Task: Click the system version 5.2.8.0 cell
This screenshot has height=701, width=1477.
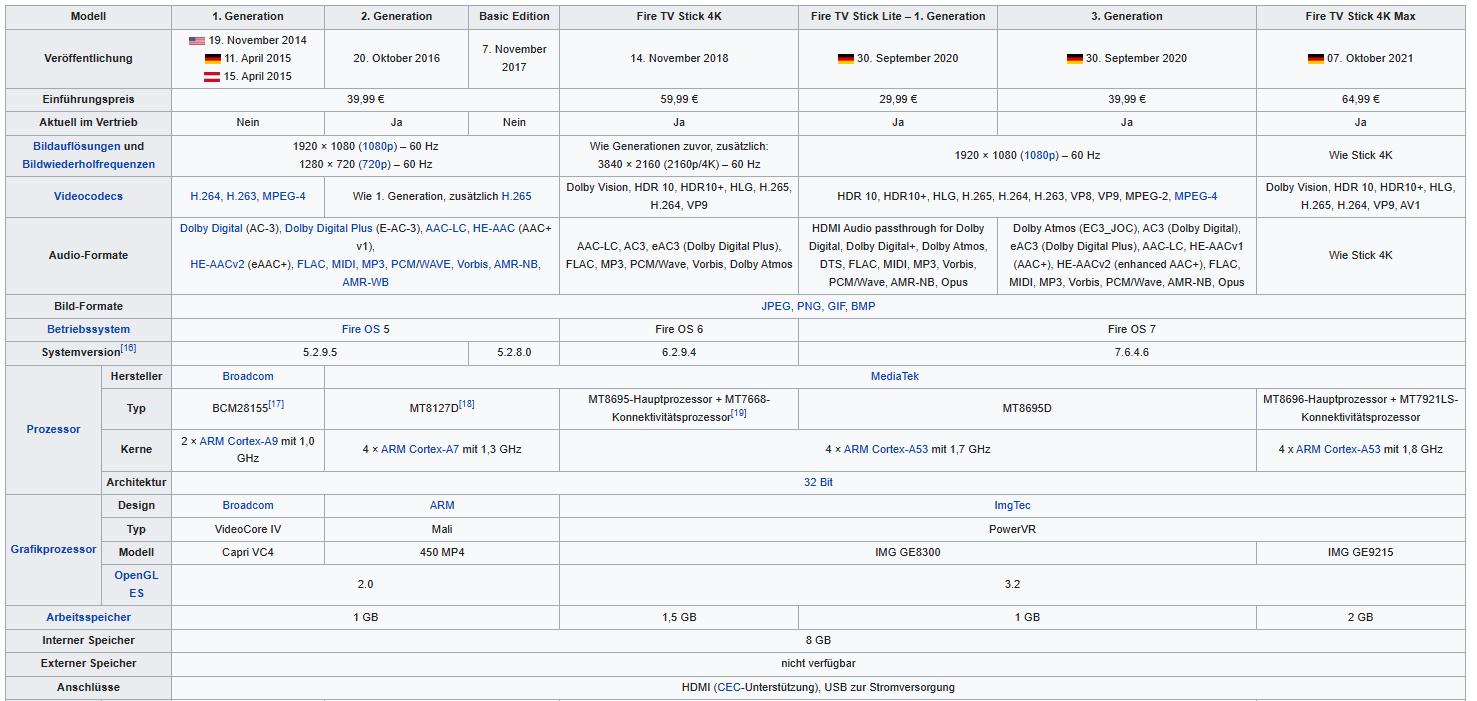Action: (x=514, y=352)
